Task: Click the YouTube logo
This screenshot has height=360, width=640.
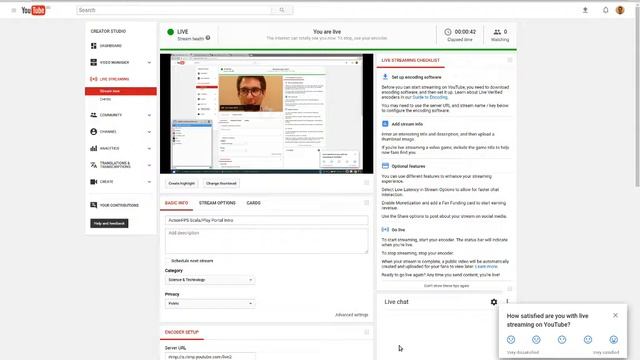Action: click(33, 10)
